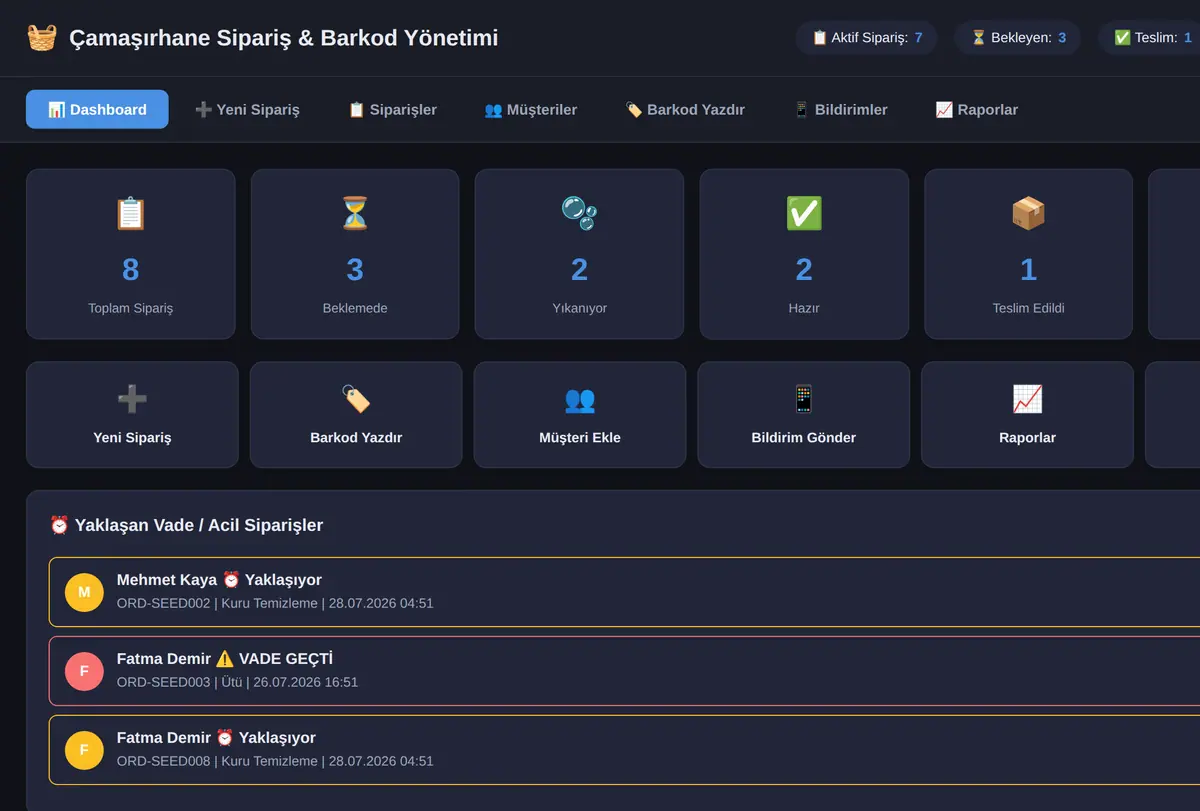Click the Yıkanıyor label text

(x=579, y=308)
